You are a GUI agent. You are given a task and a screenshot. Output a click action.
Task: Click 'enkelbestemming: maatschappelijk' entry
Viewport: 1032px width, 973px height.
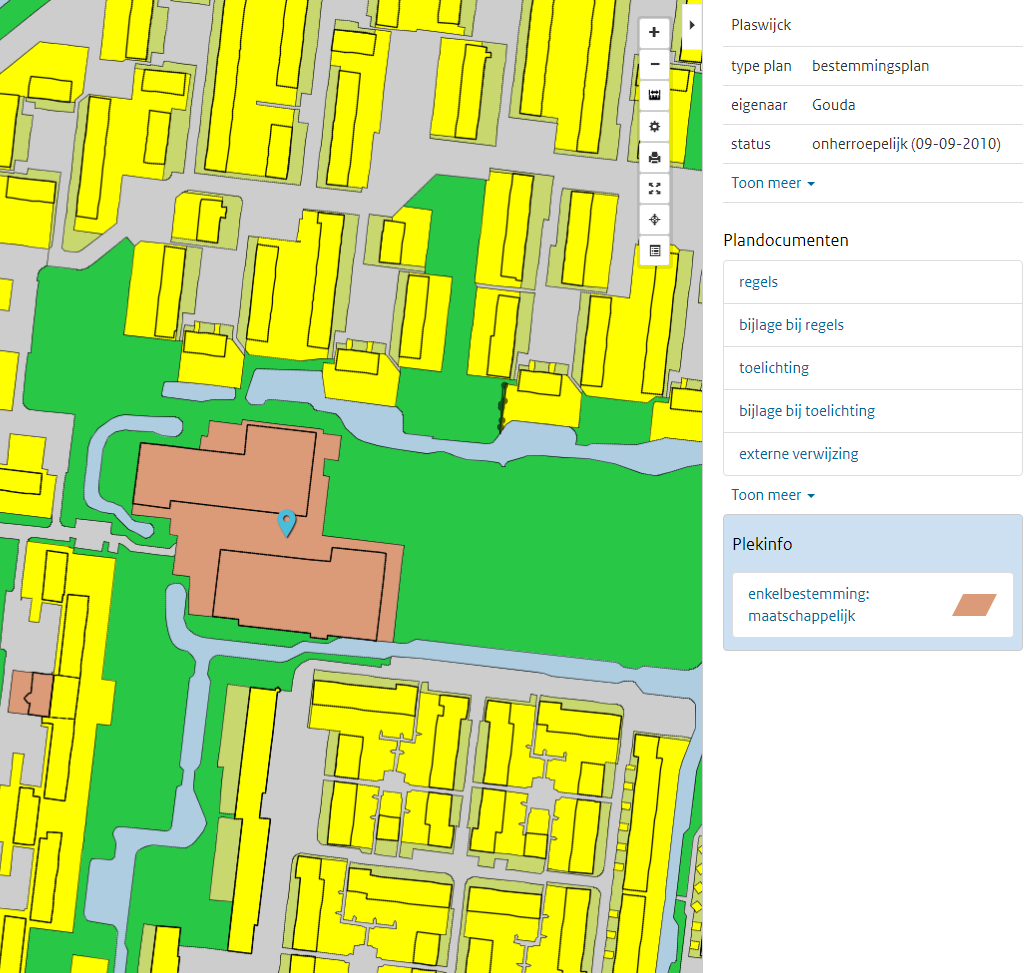coord(808,604)
